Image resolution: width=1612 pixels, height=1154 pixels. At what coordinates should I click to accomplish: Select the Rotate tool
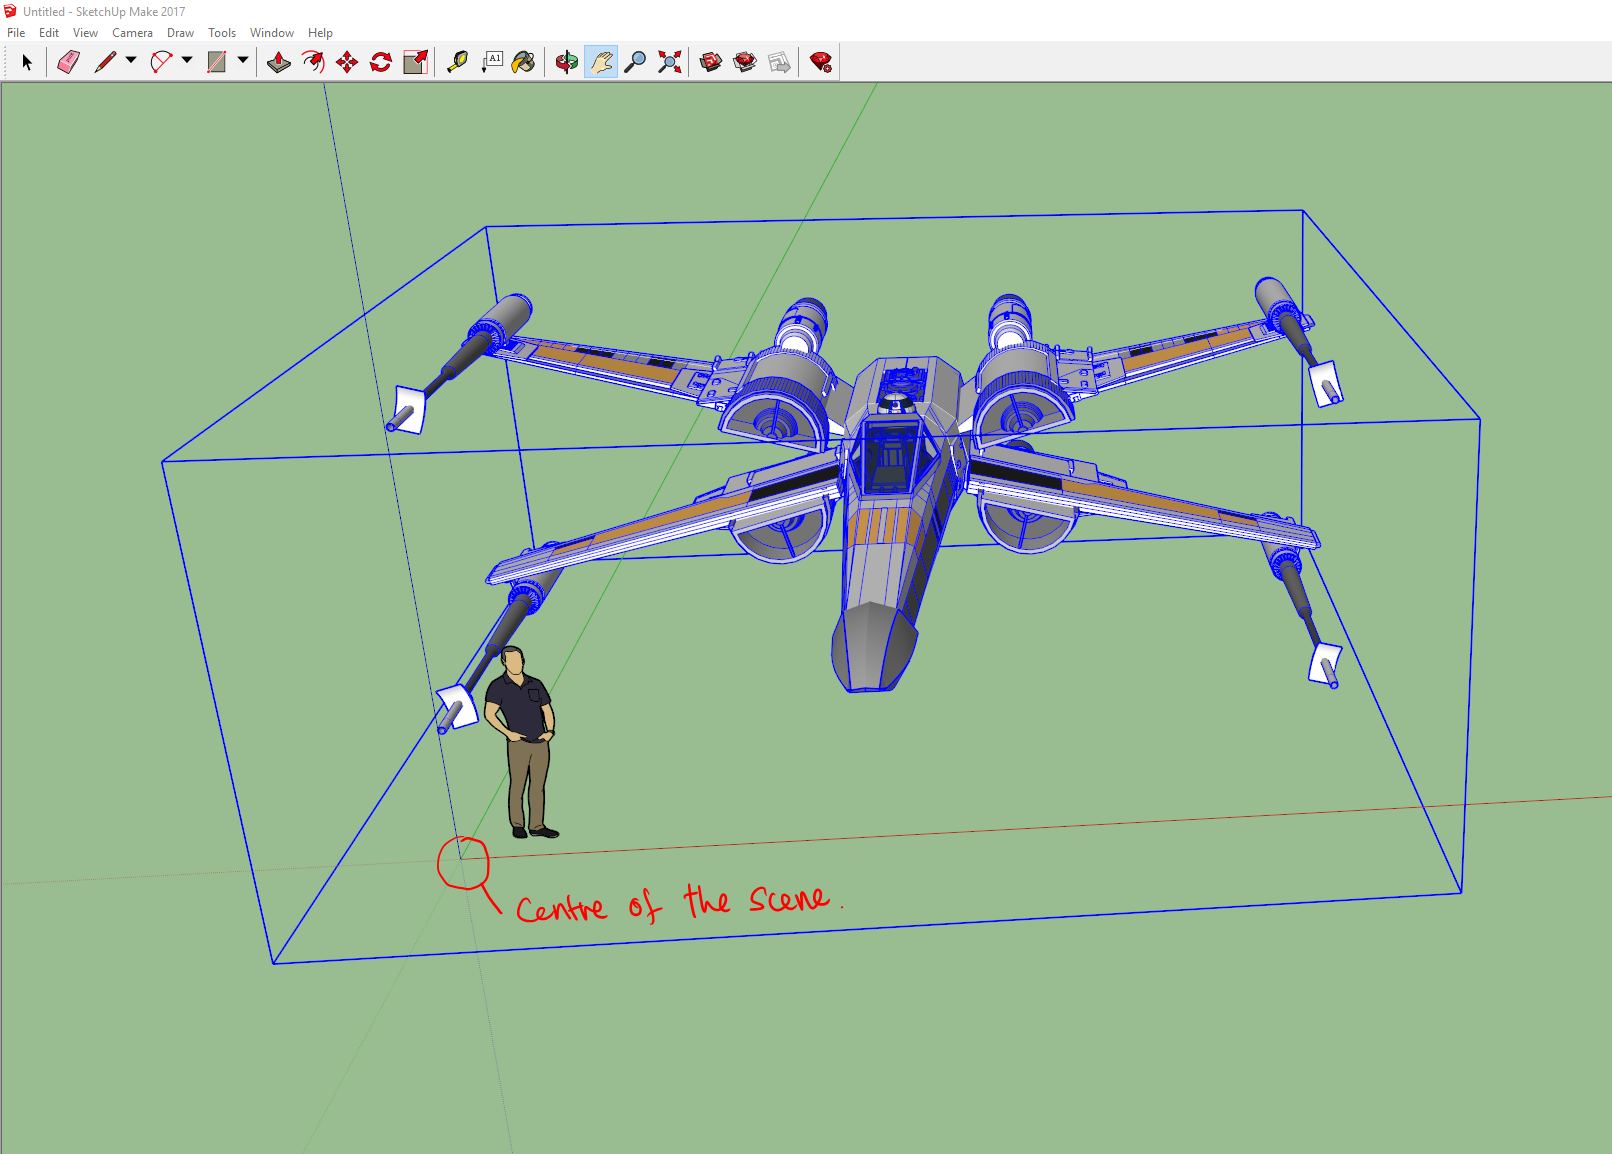click(381, 62)
